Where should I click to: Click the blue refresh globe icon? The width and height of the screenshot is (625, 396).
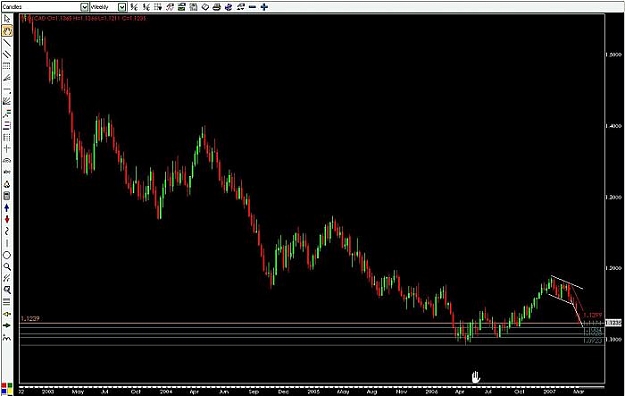(x=228, y=7)
